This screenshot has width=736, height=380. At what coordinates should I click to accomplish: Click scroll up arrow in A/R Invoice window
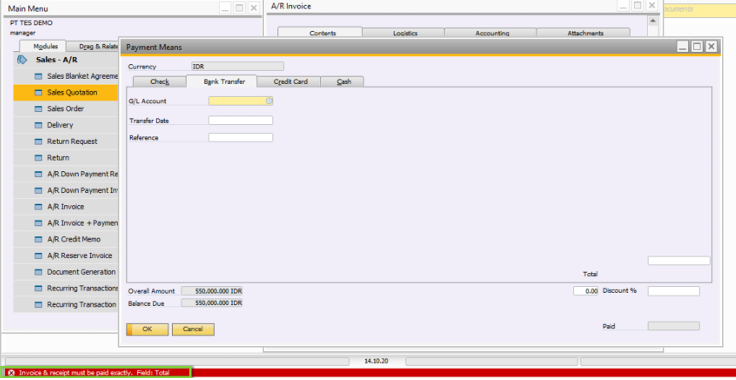(652, 21)
